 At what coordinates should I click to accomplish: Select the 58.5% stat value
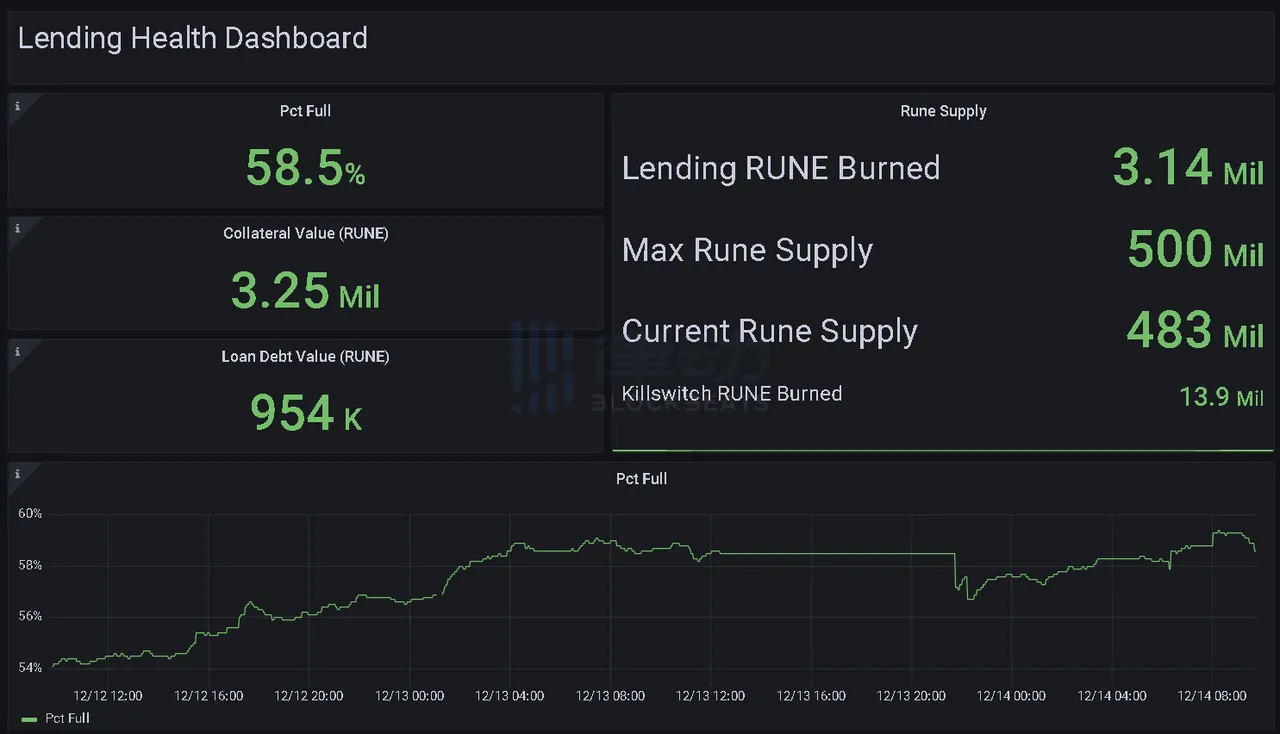pyautogui.click(x=305, y=168)
